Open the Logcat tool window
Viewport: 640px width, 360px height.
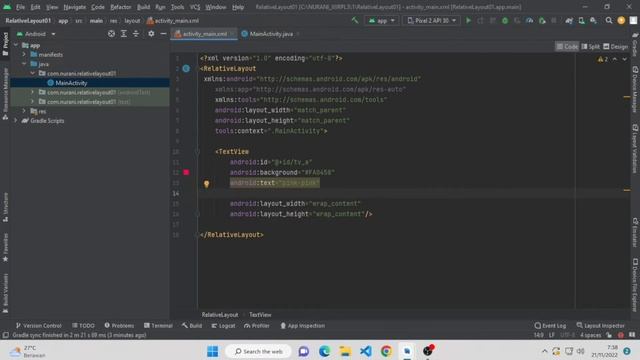(223, 325)
